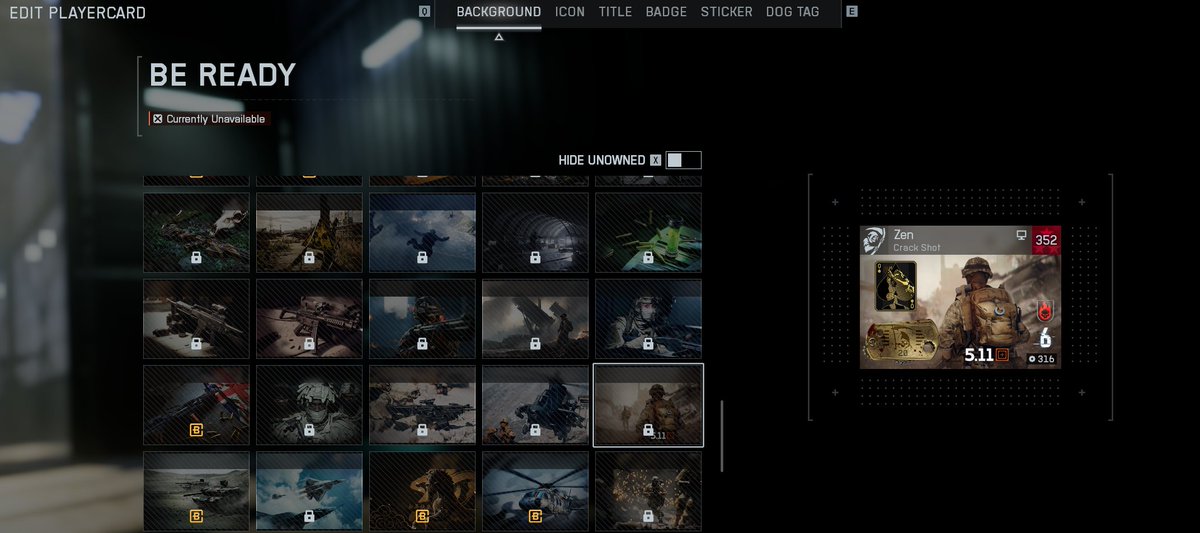1200x533 pixels.
Task: Choose the dark tunnel hangar background
Action: 535,232
